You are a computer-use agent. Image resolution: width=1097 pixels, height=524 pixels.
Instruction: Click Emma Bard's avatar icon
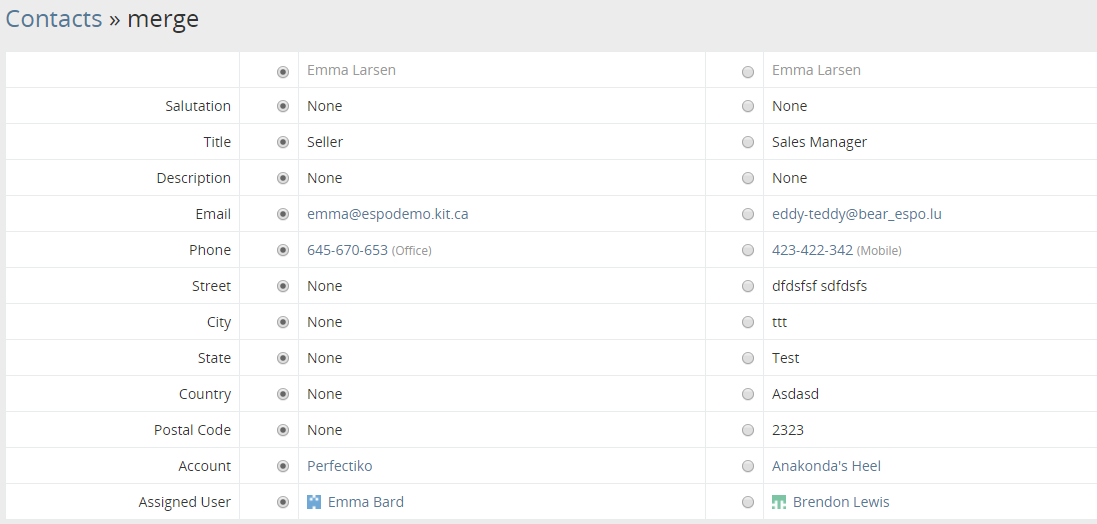(x=314, y=502)
